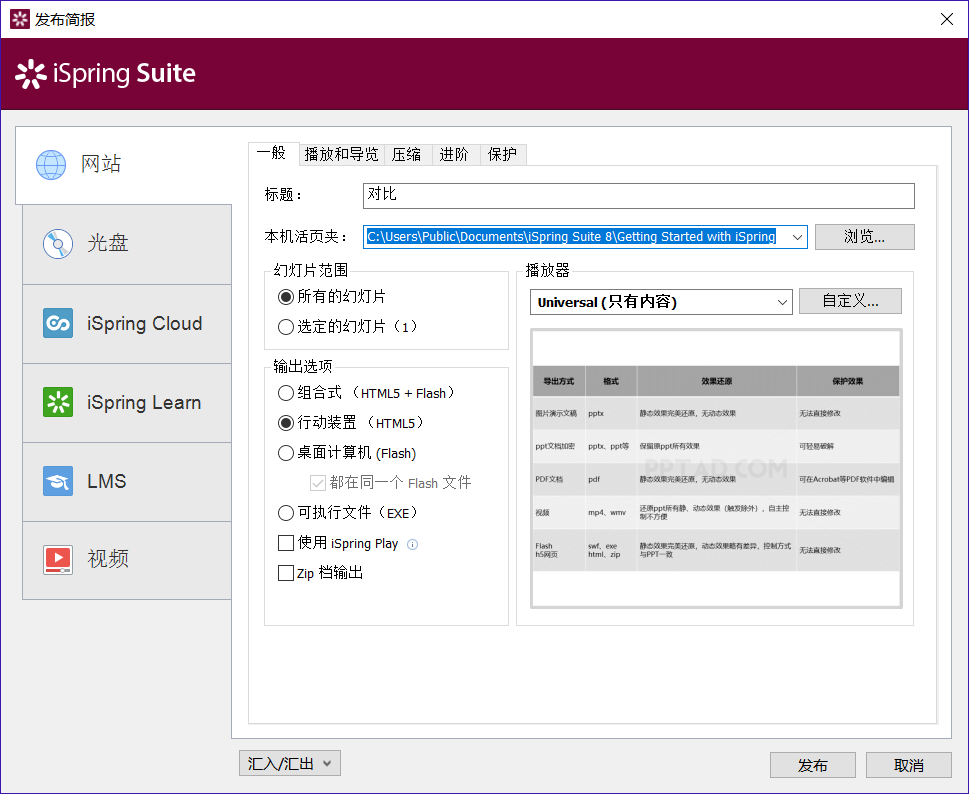
Task: Expand the 汇入/汇出 dropdown button
Action: [x=290, y=764]
